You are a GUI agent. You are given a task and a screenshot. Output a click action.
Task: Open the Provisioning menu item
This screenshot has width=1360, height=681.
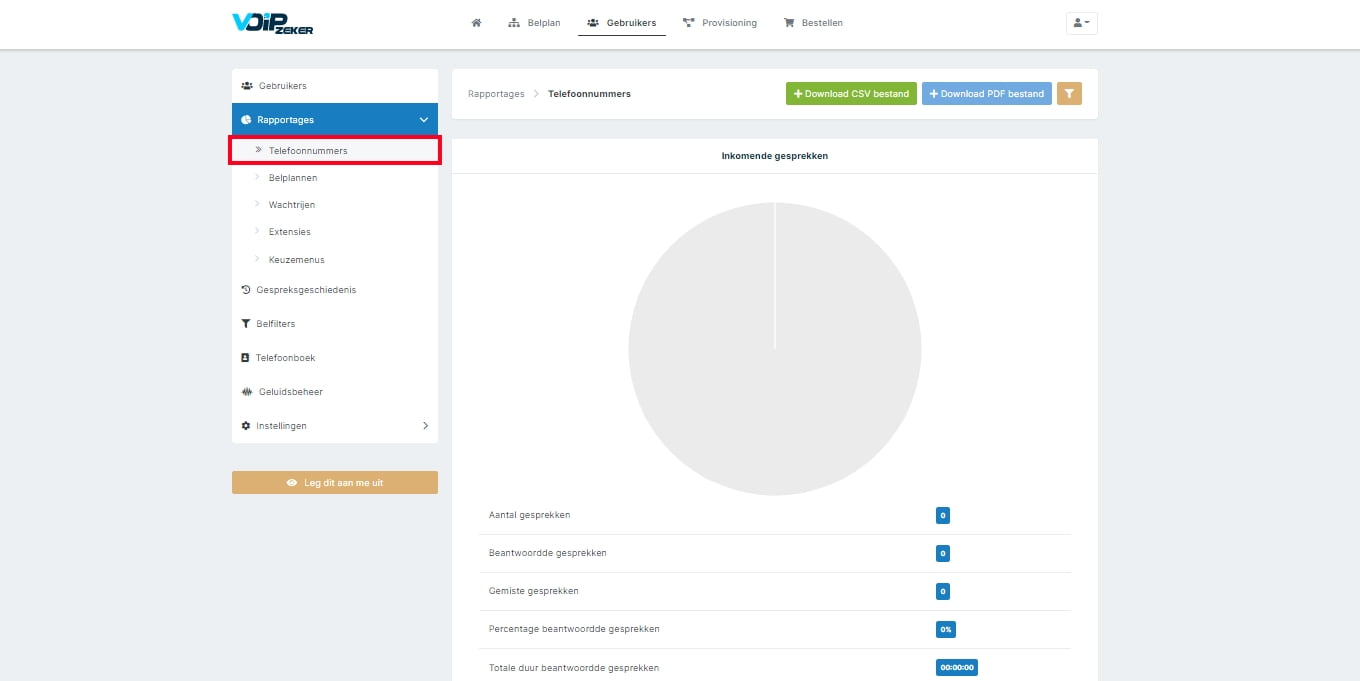point(720,22)
